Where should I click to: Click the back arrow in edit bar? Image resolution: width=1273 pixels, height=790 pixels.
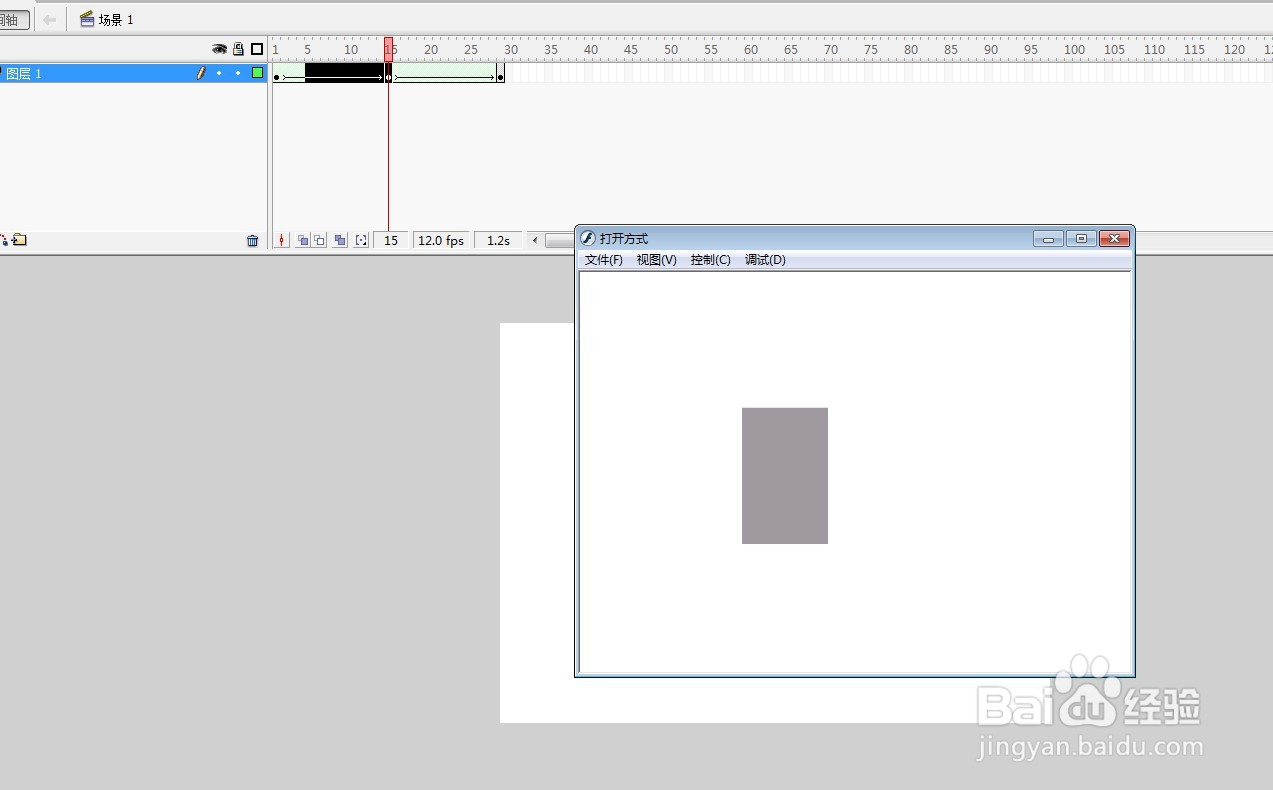click(49, 19)
